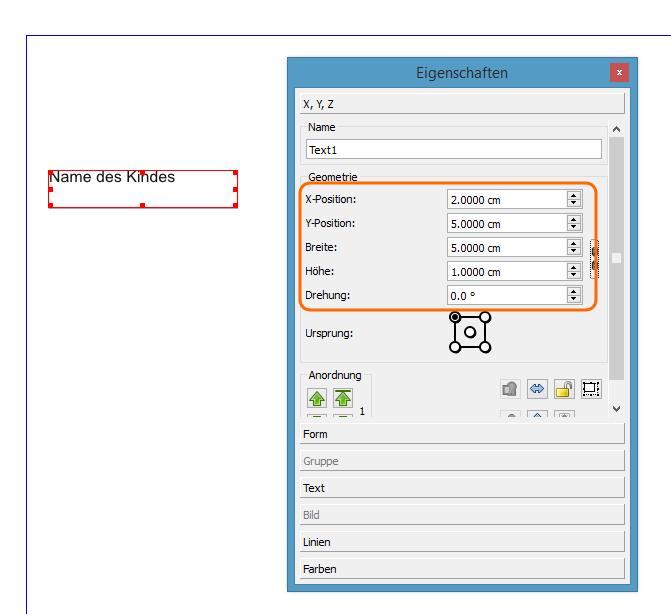This screenshot has height=614, width=671.
Task: Select top-left origin point in Ursprung
Action: tap(456, 317)
